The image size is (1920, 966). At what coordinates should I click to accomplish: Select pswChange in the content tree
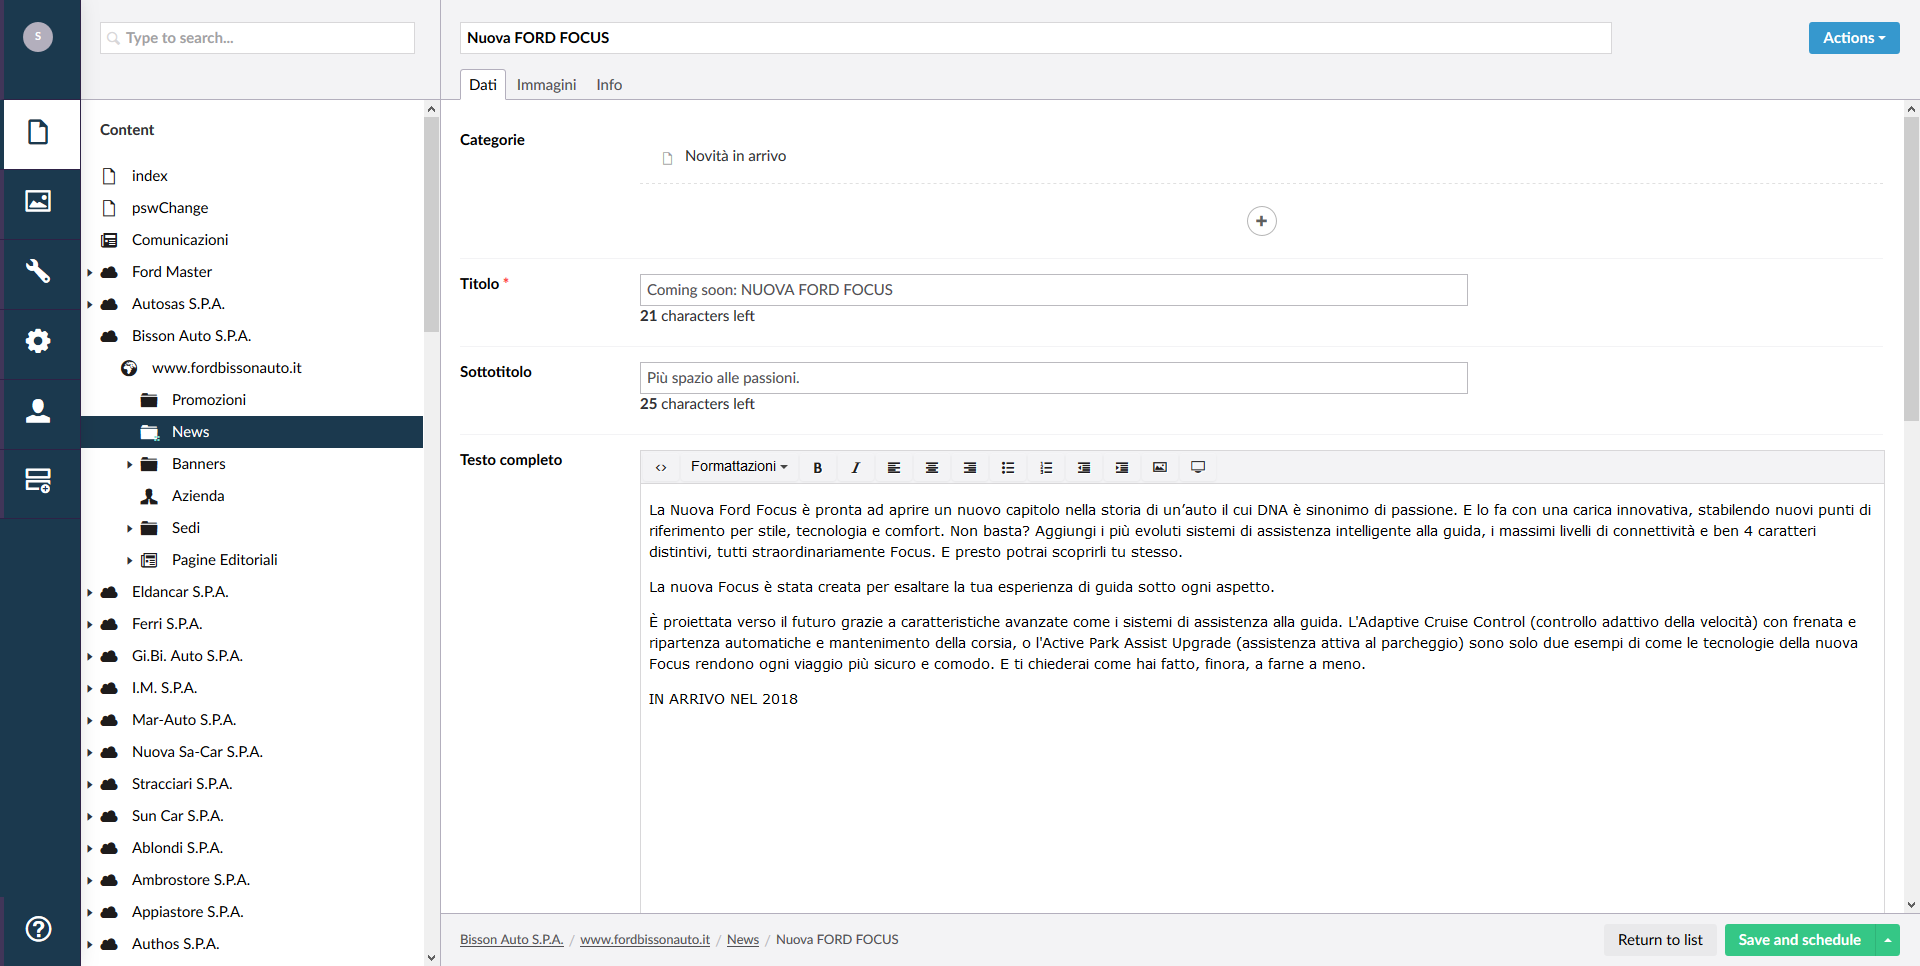pyautogui.click(x=170, y=208)
